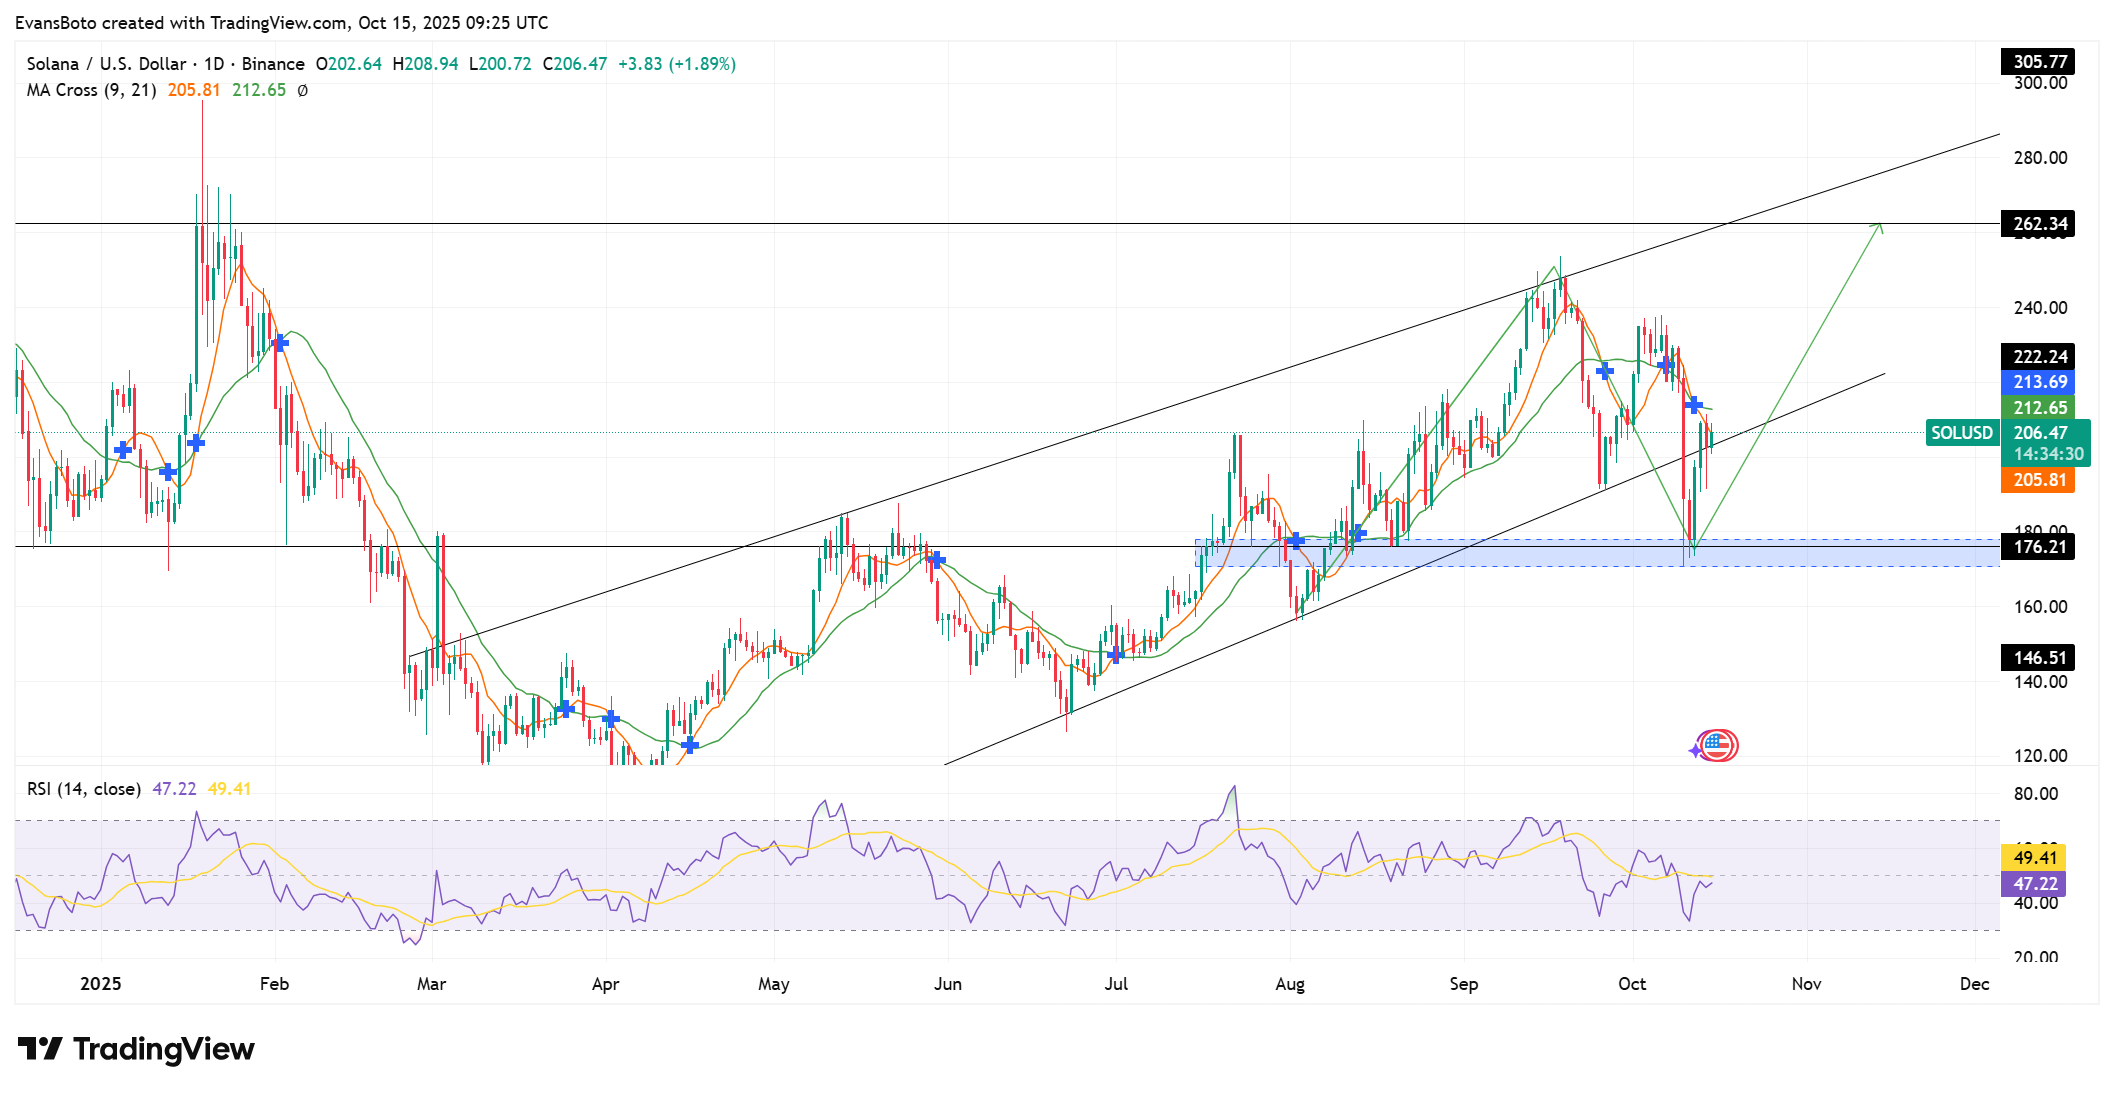The width and height of the screenshot is (2114, 1094).
Task: Click the MA Cross empty-set symbol
Action: click(303, 90)
